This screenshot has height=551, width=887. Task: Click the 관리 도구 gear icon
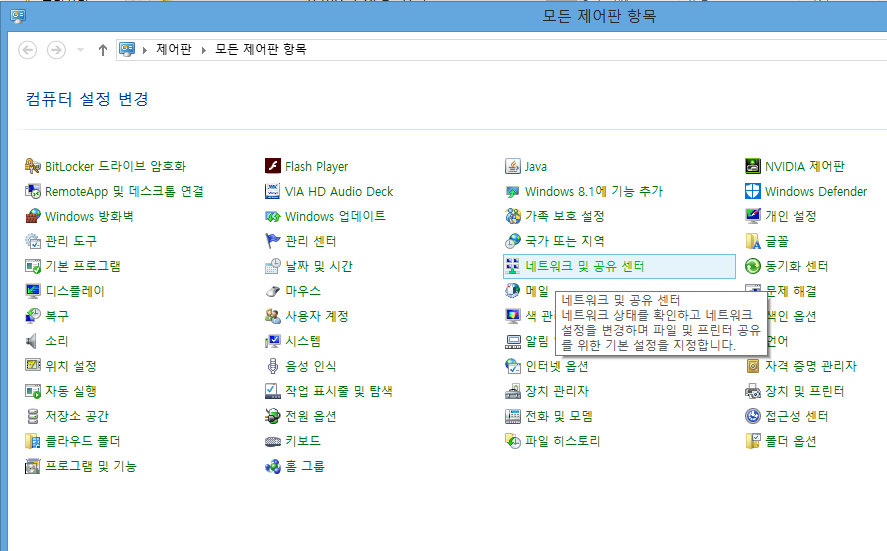tap(33, 241)
